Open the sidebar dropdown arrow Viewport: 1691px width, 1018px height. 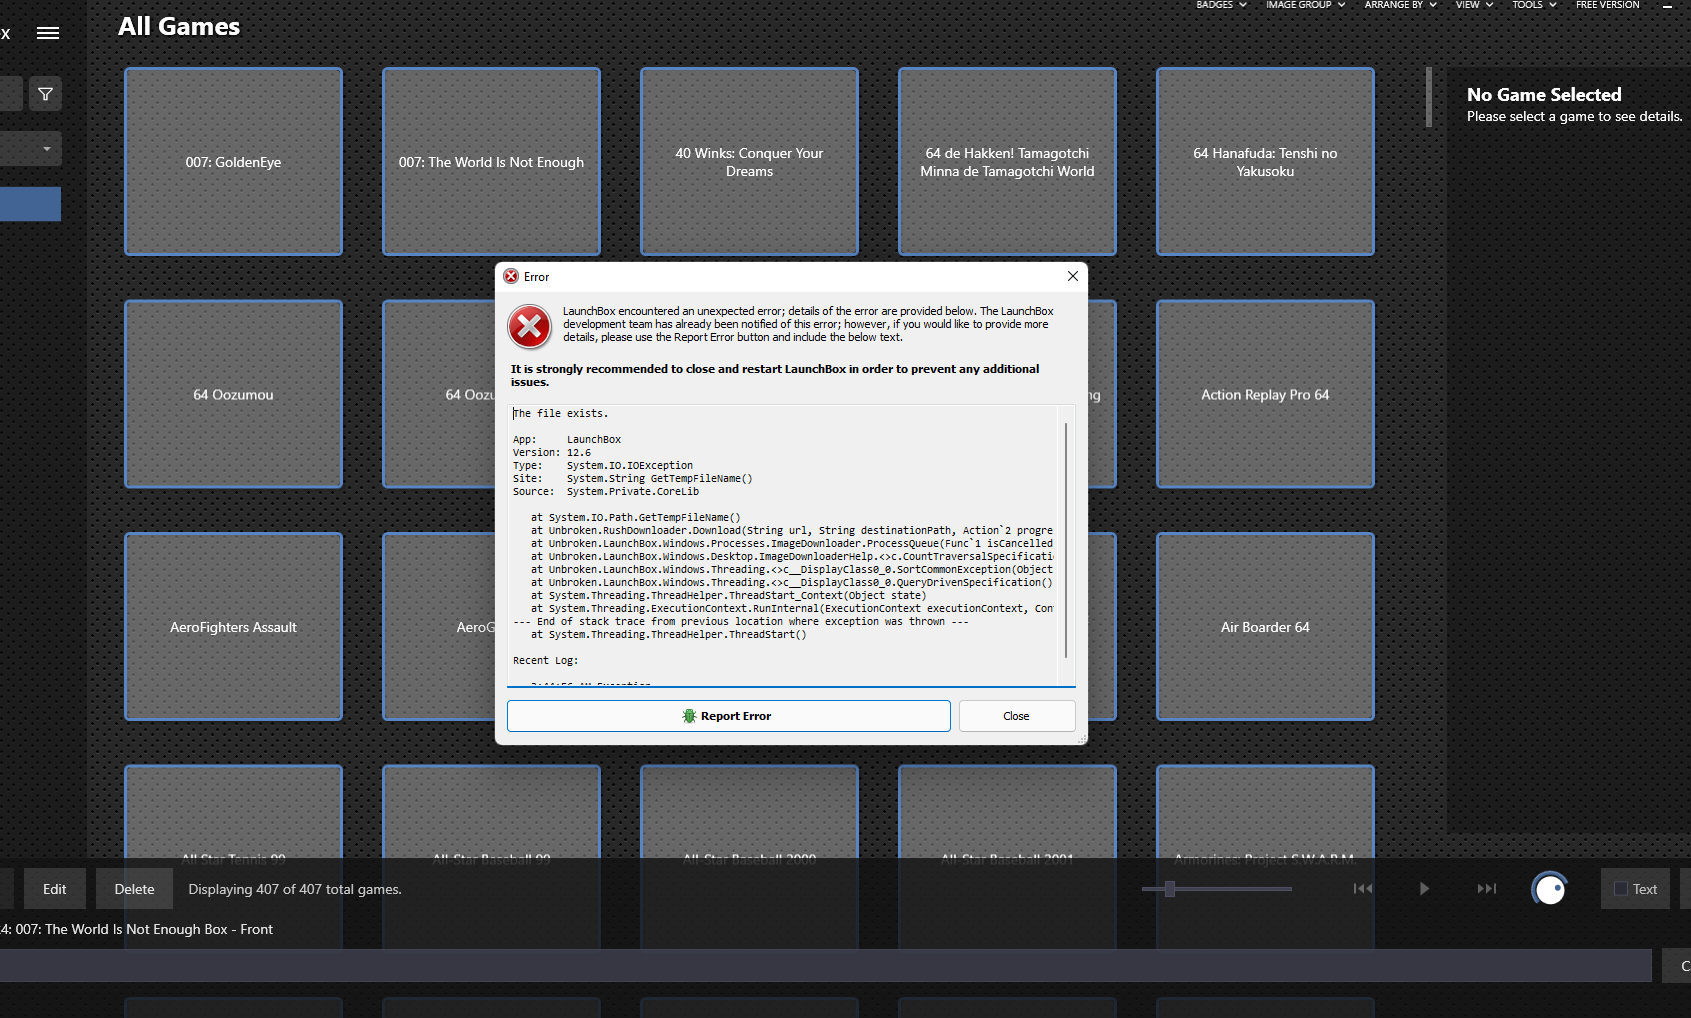[46, 149]
